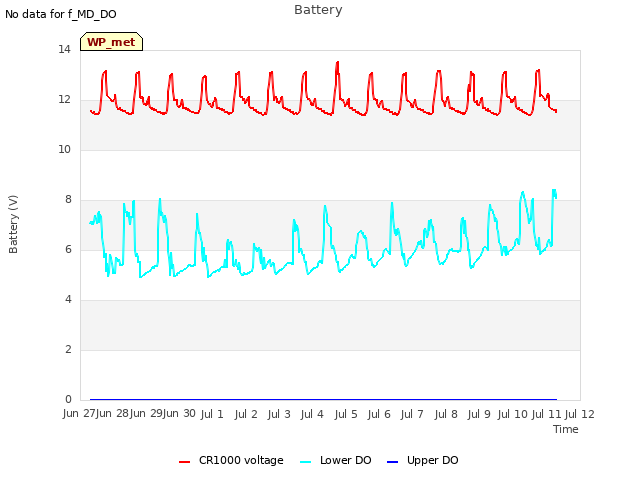Click the Battery (V) y-axis label
The image size is (640, 480).
coord(13,224)
